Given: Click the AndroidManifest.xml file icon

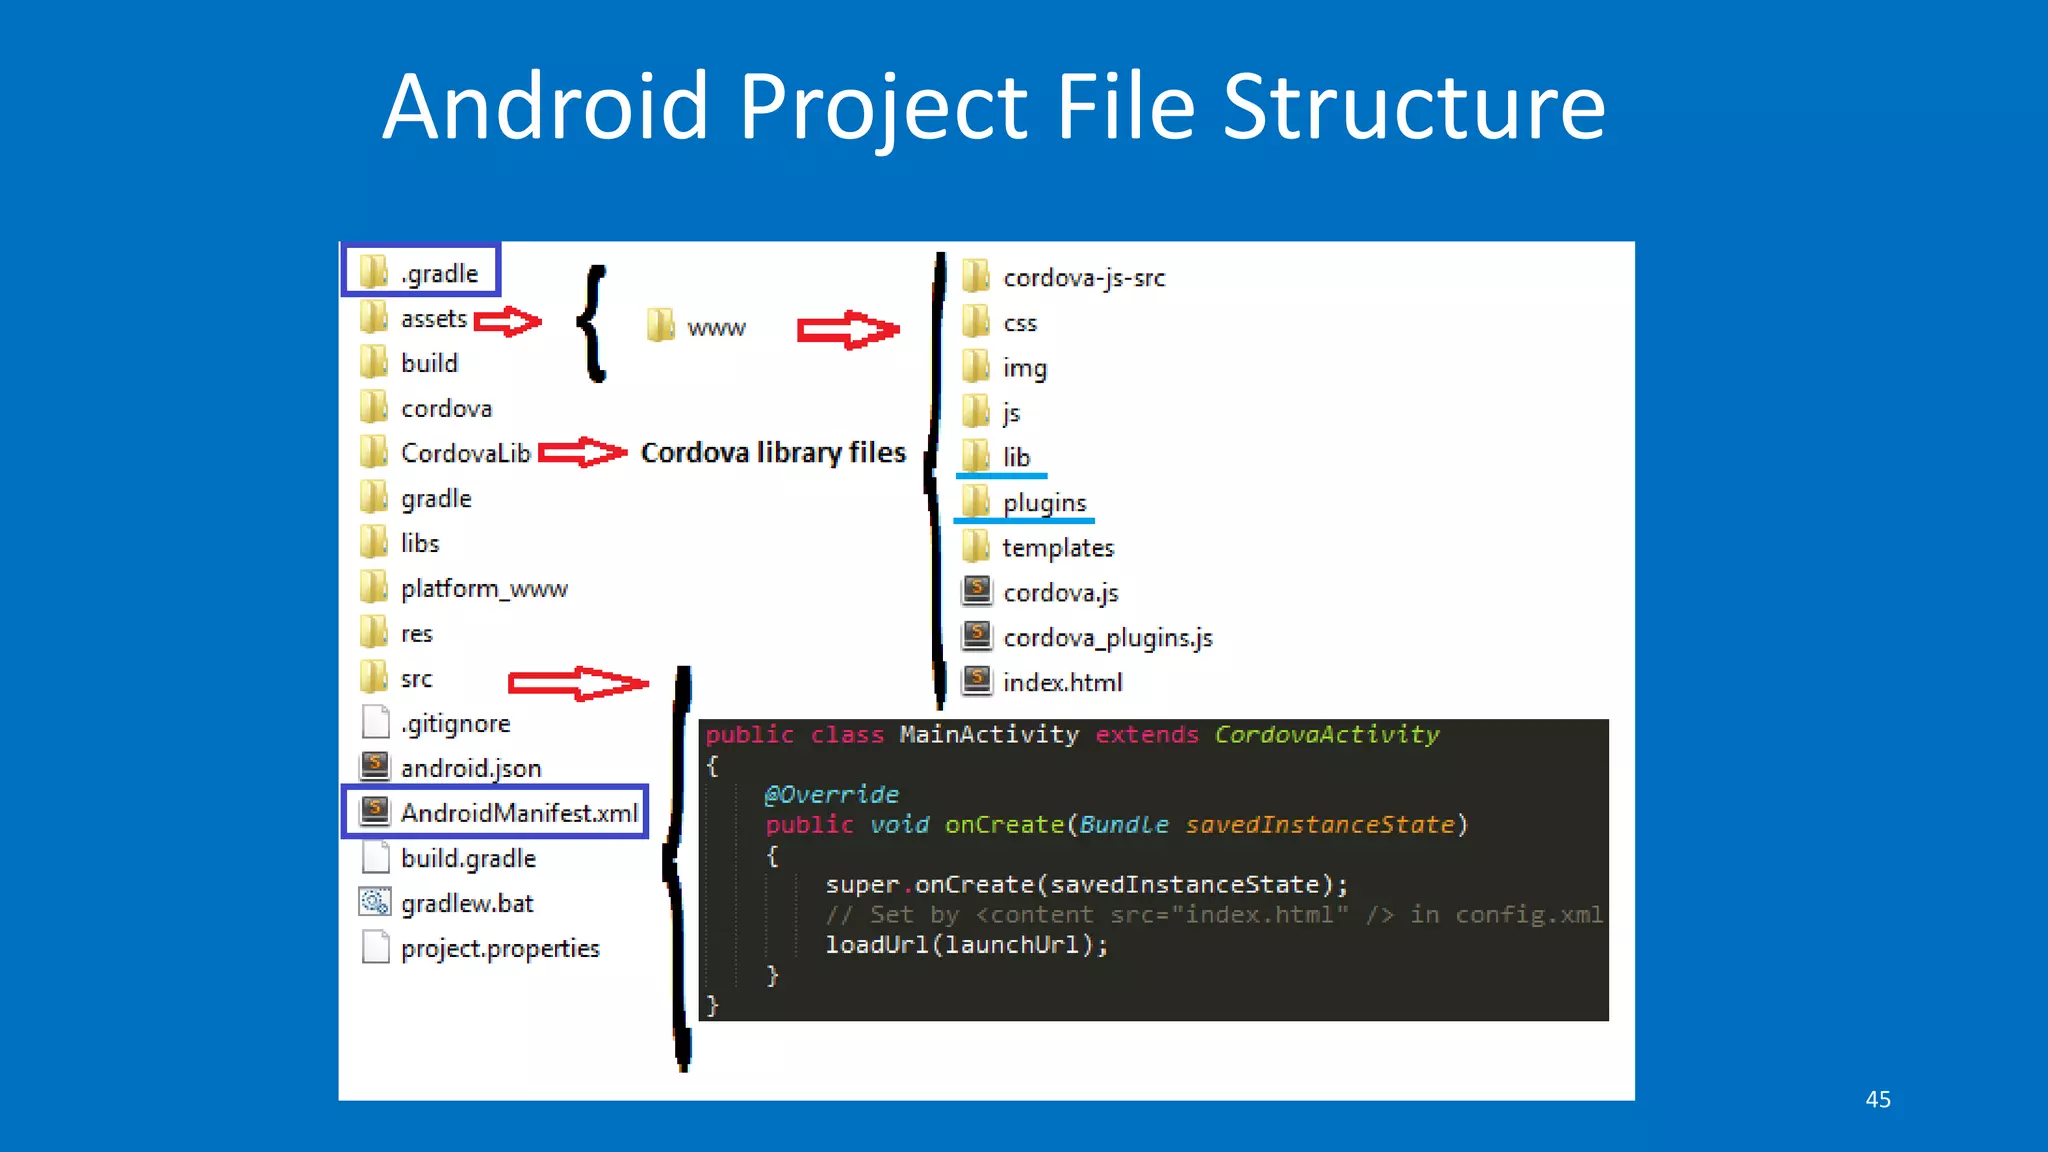Looking at the screenshot, I should coord(375,811).
